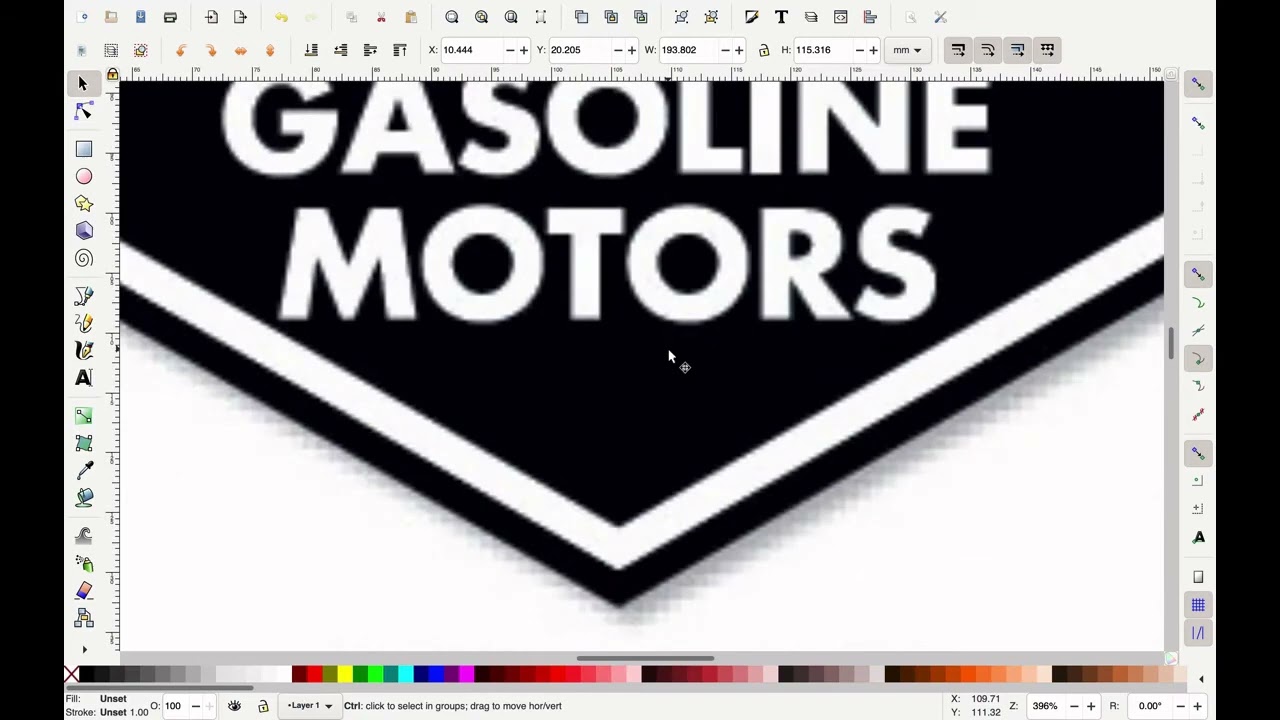This screenshot has width=1280, height=720.
Task: Toggle width and height ratio lock
Action: coord(764,50)
